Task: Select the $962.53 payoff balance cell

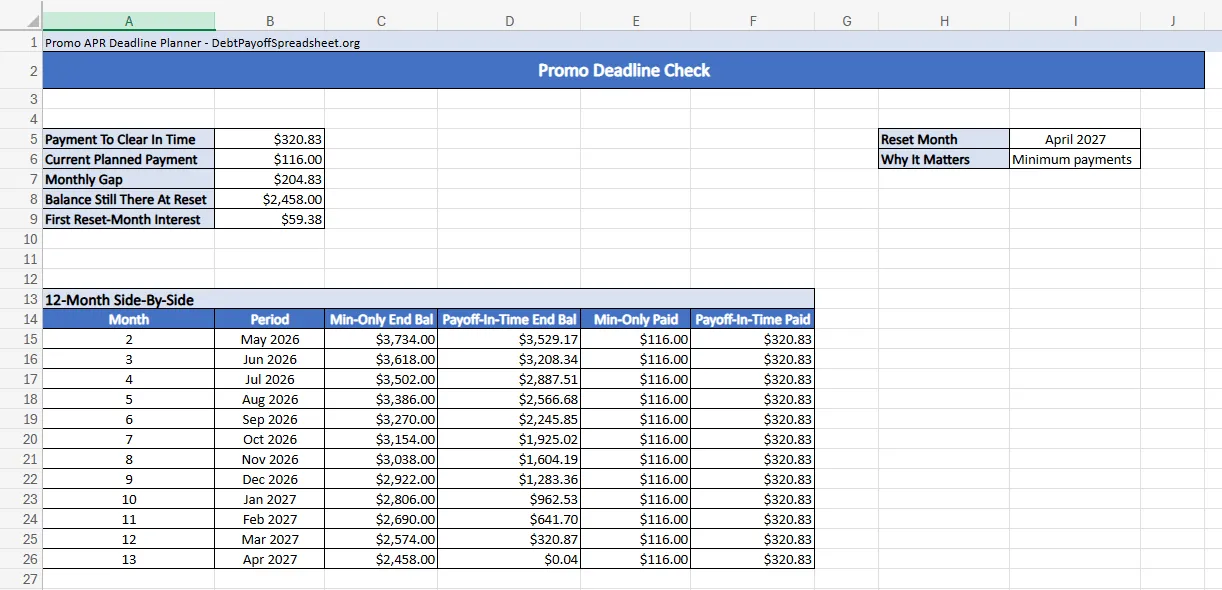Action: coord(509,499)
